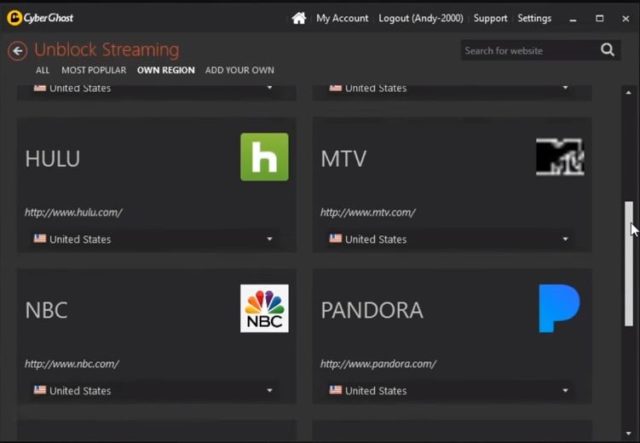Click the US flag in NBC's country selector
The height and width of the screenshot is (443, 640).
pos(40,390)
